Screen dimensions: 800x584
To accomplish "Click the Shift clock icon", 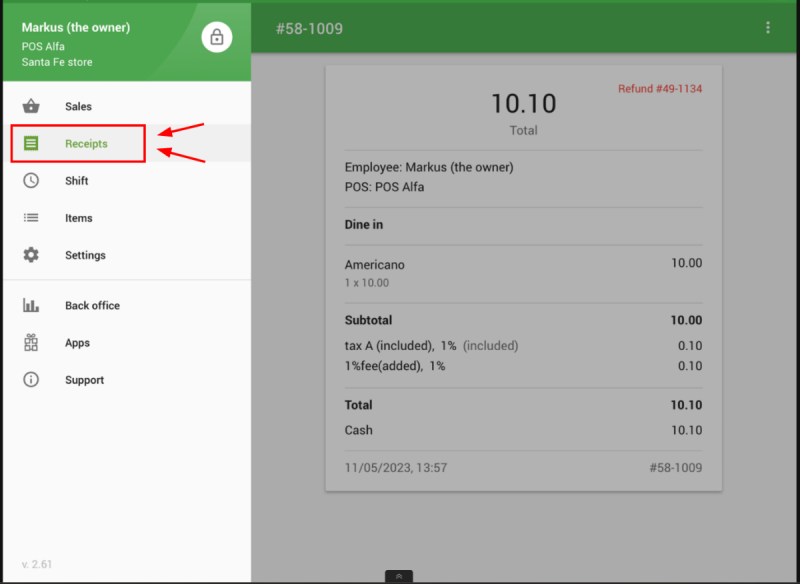I will pos(31,181).
